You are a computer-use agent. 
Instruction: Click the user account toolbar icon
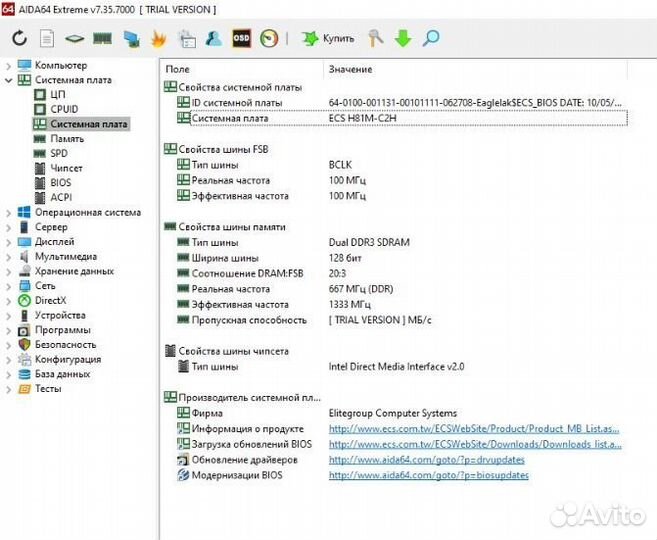click(x=214, y=39)
